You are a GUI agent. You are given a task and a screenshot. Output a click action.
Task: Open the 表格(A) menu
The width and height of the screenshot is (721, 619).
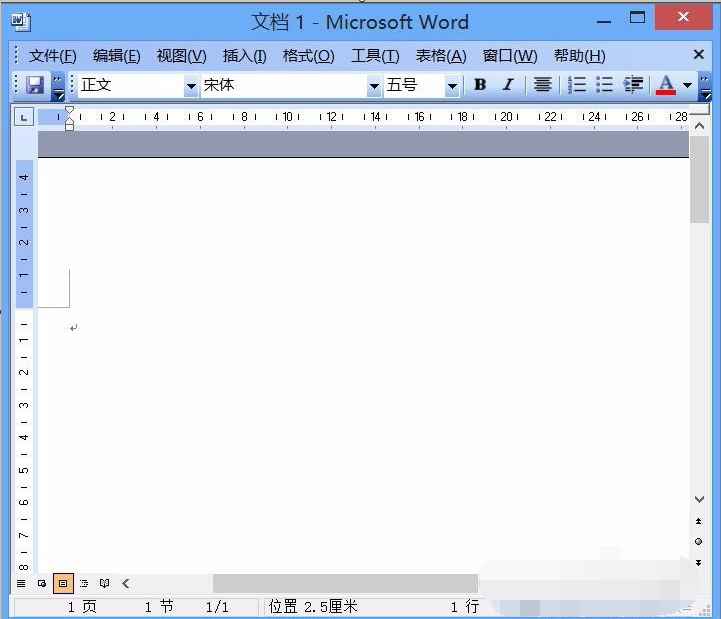click(x=441, y=56)
